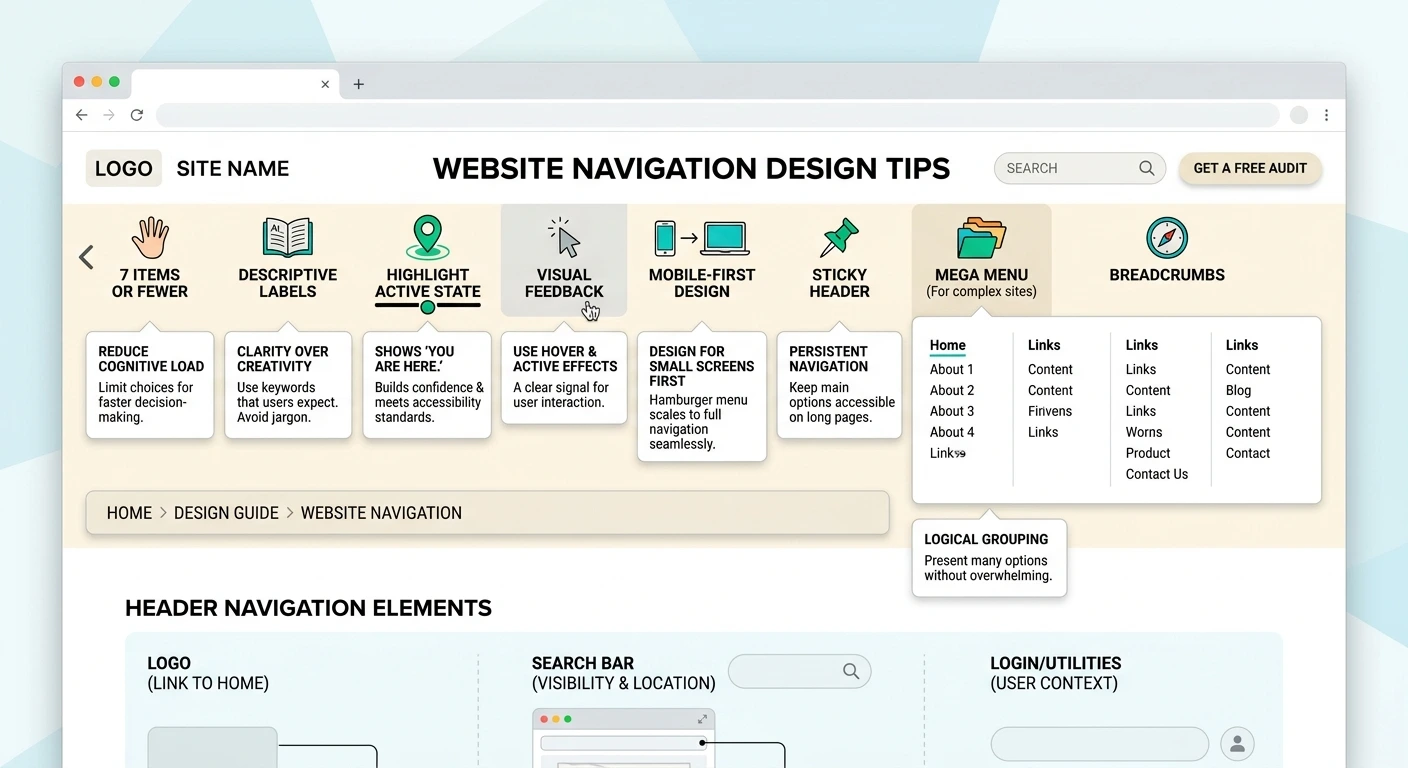Viewport: 1408px width, 768px height.
Task: Open the Blog link in the mega menu
Action: (1238, 390)
